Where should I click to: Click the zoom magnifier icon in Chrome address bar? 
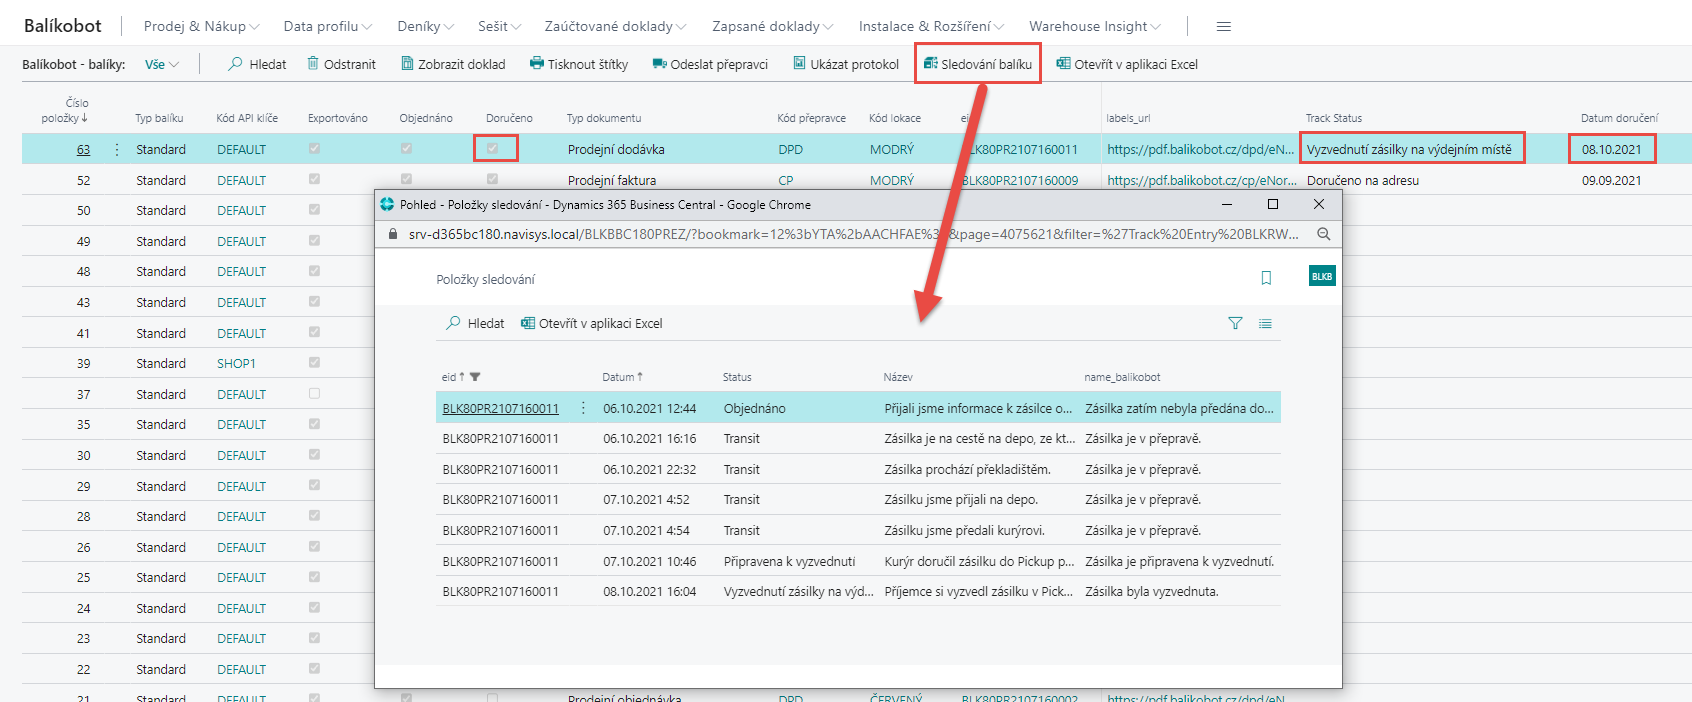coord(1323,234)
